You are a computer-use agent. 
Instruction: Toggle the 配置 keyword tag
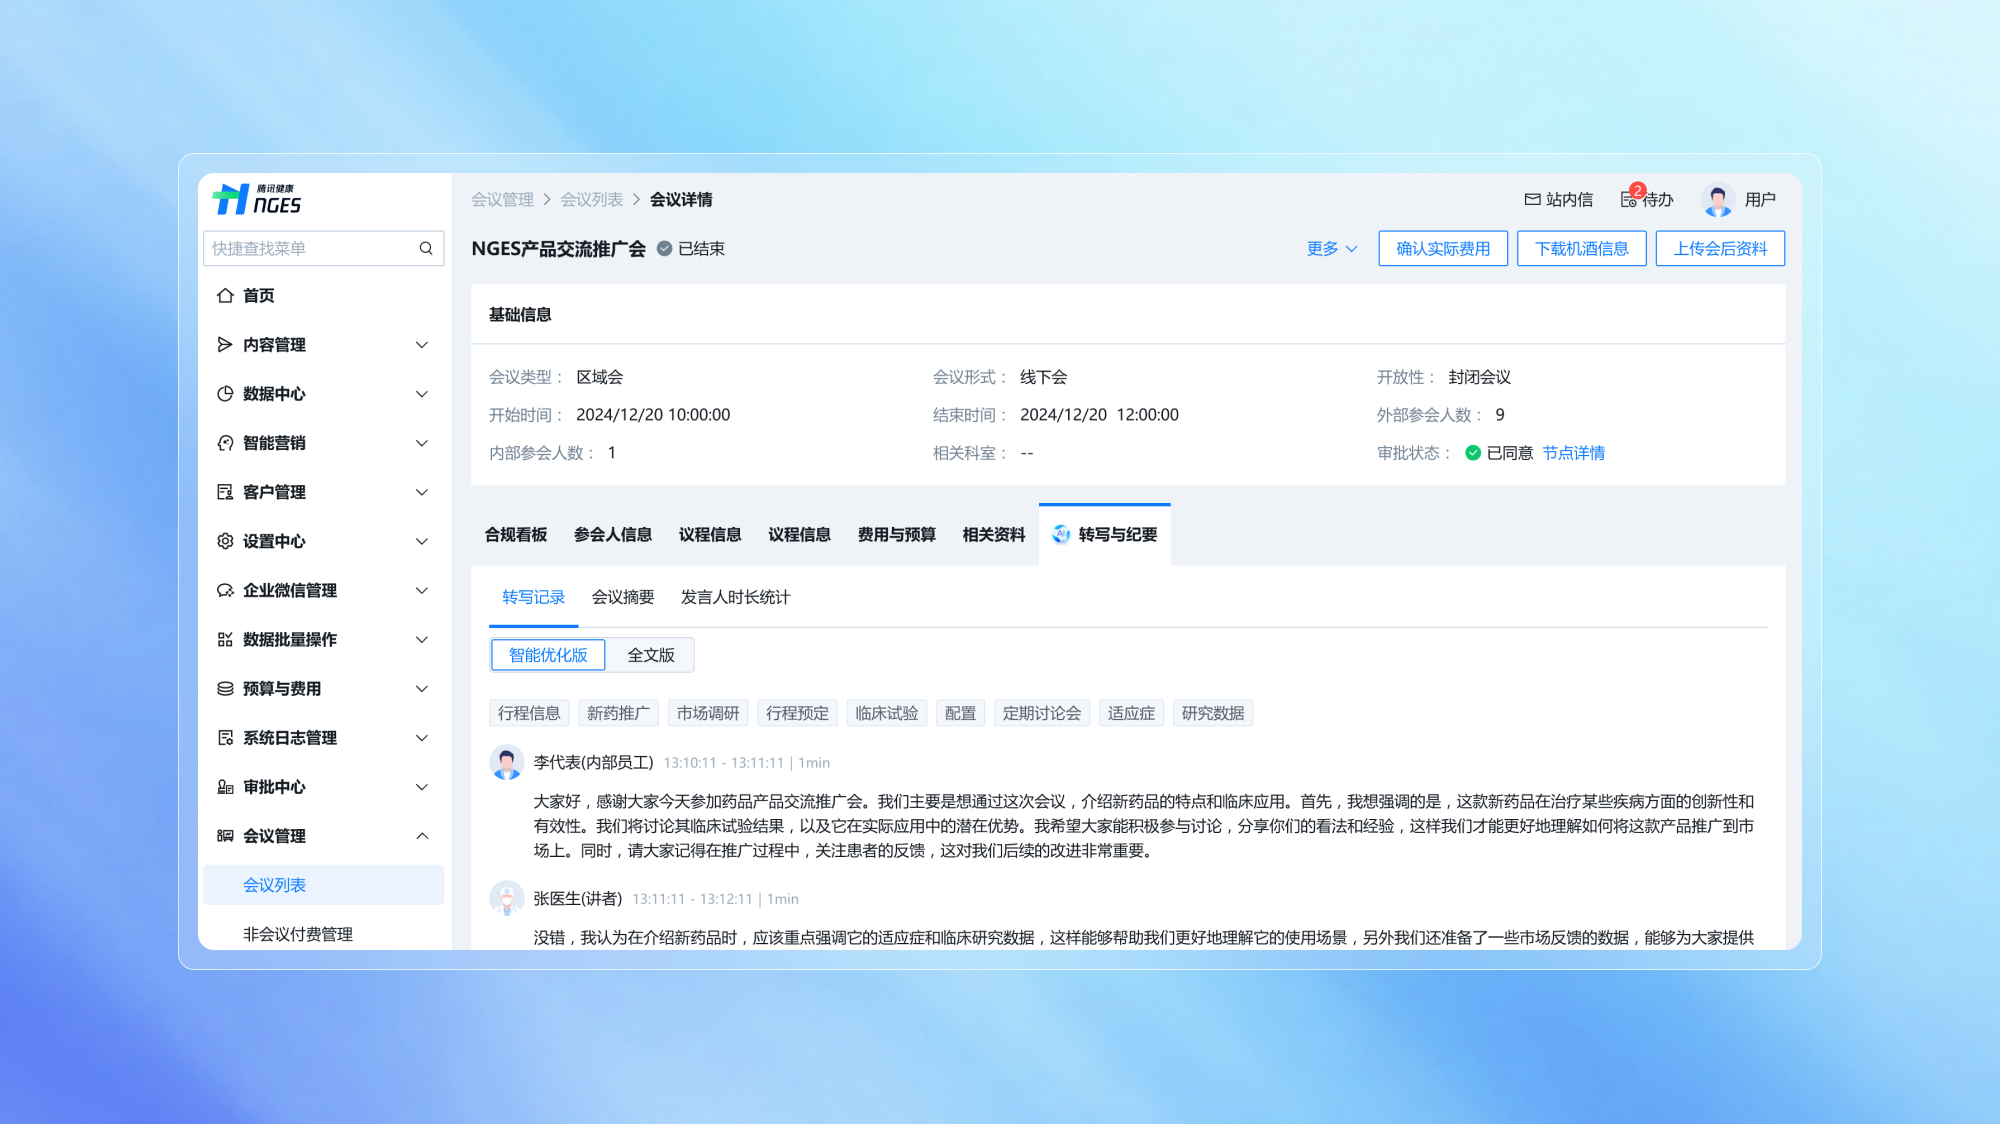[960, 713]
